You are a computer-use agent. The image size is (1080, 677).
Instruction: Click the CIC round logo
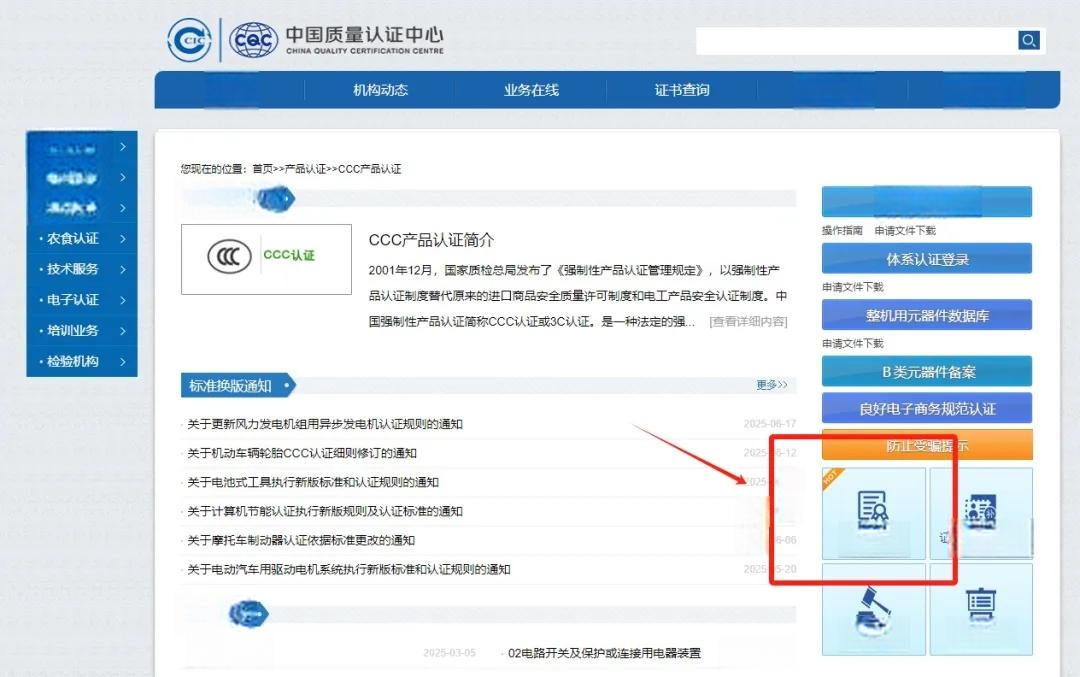[189, 40]
